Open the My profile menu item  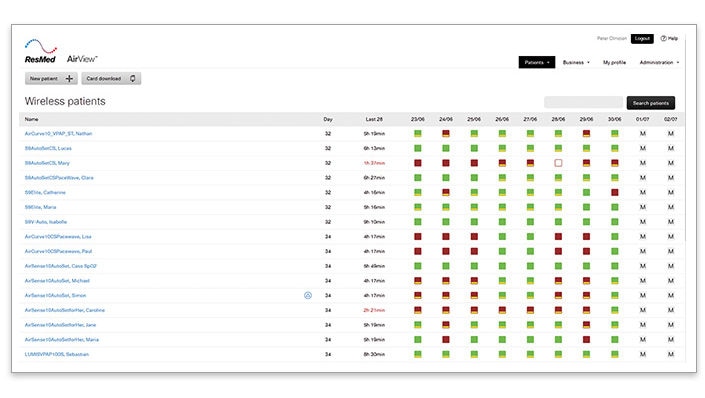click(614, 63)
